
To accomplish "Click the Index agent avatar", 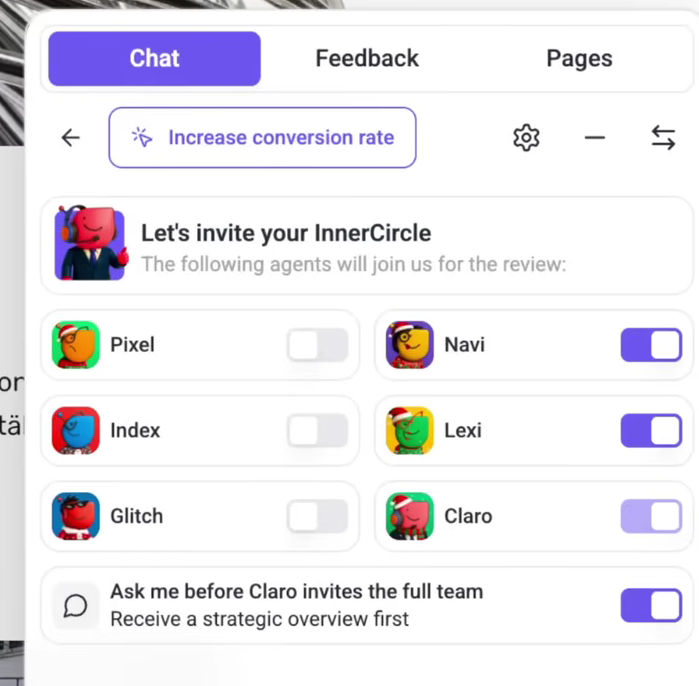I will (x=76, y=430).
